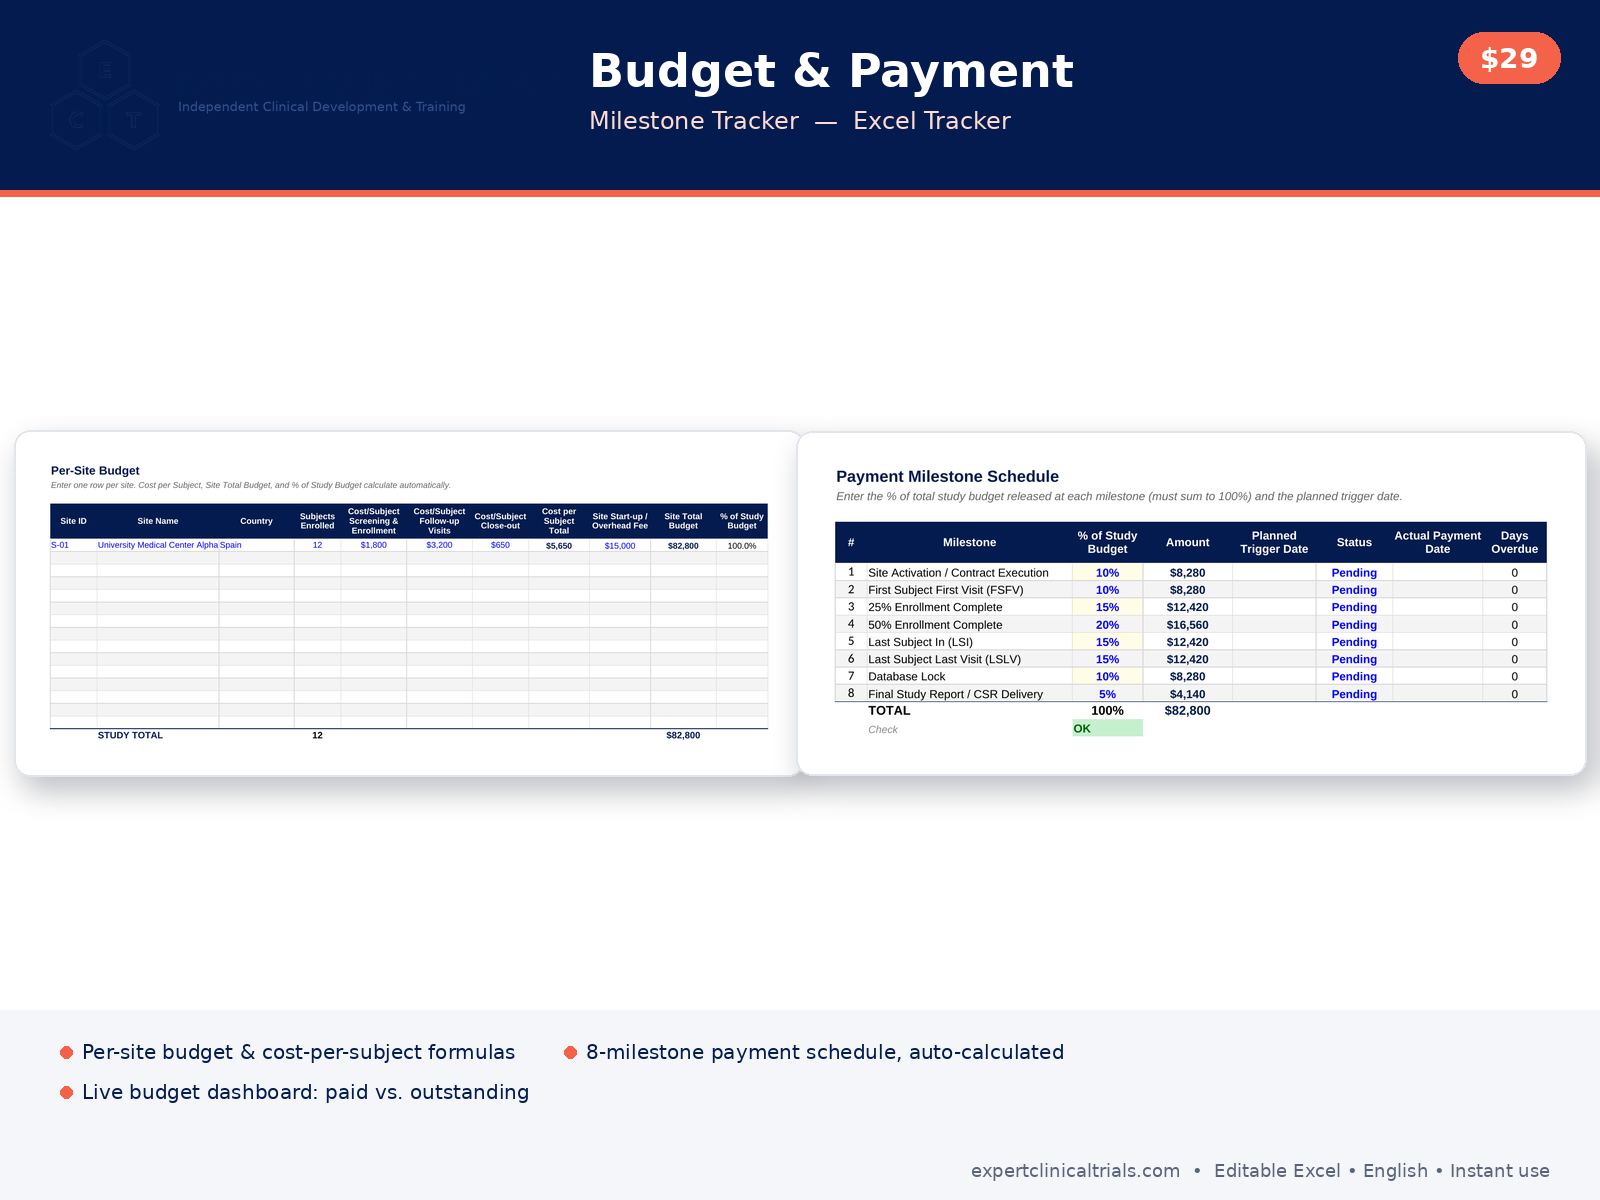Screen dimensions: 1600x1200
Task: Click the Instant use footer text
Action: [1499, 1170]
